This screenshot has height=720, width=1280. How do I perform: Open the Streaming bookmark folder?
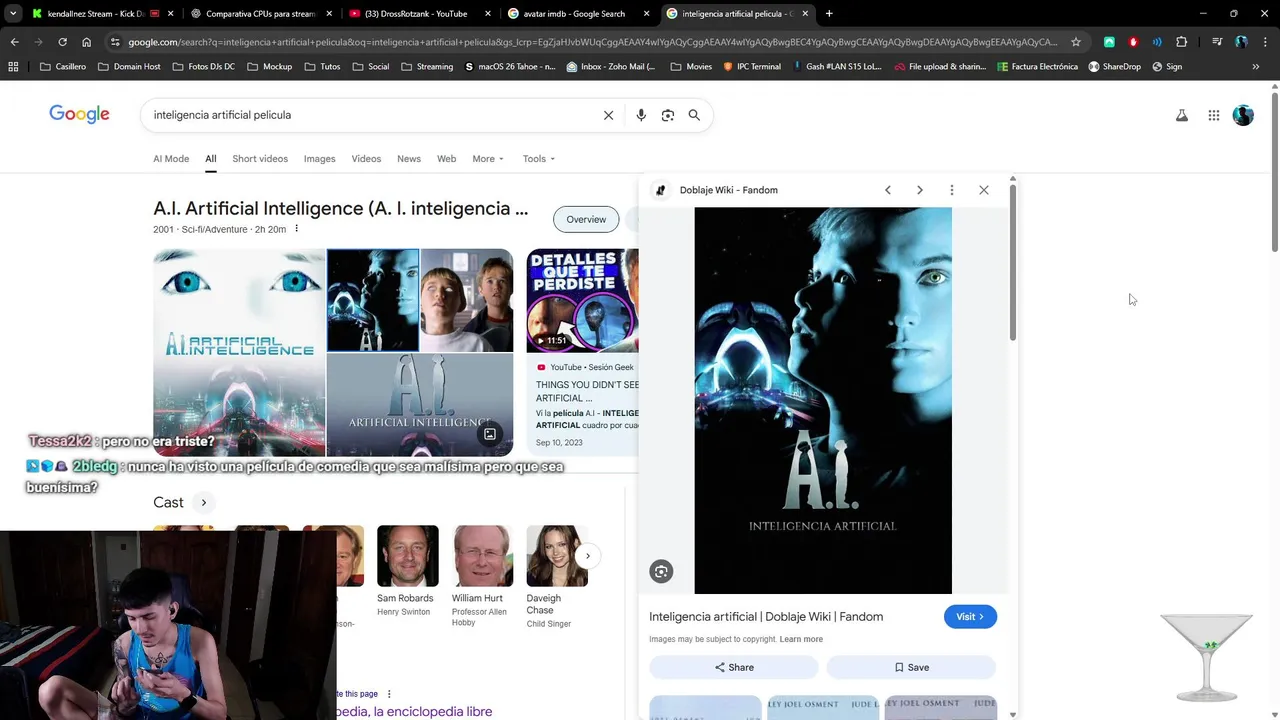[426, 67]
